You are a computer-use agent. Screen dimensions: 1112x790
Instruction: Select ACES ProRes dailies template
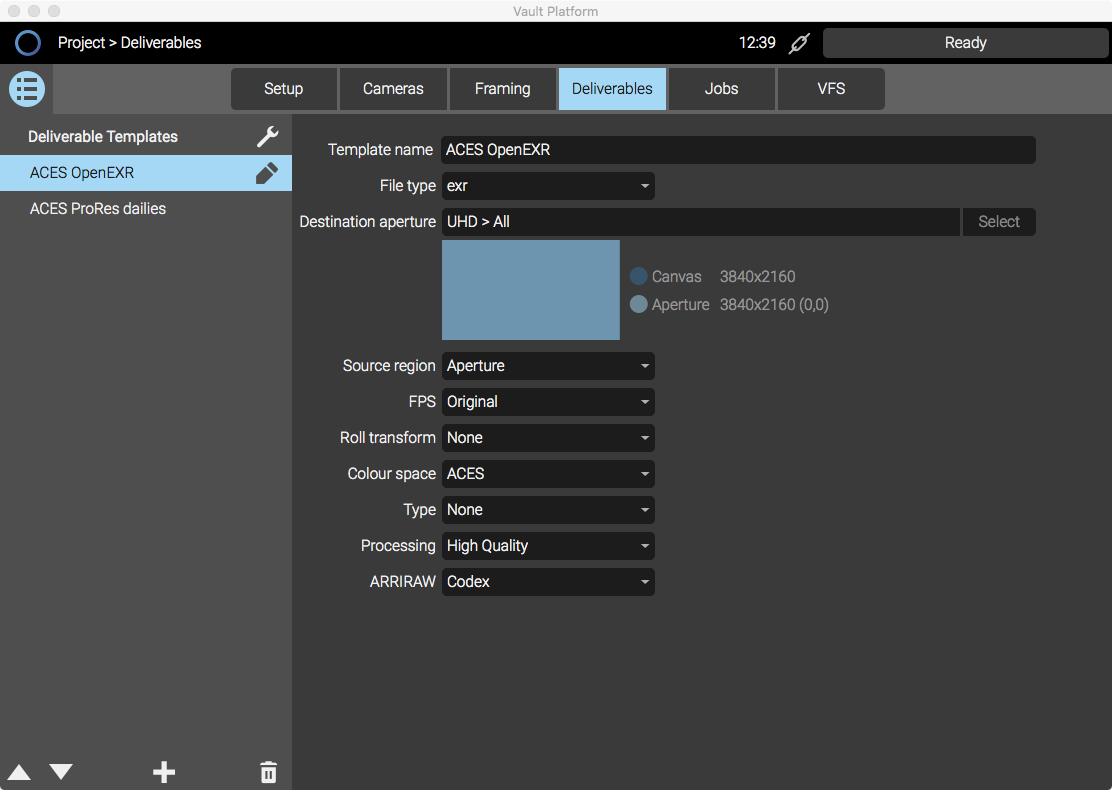(x=98, y=209)
